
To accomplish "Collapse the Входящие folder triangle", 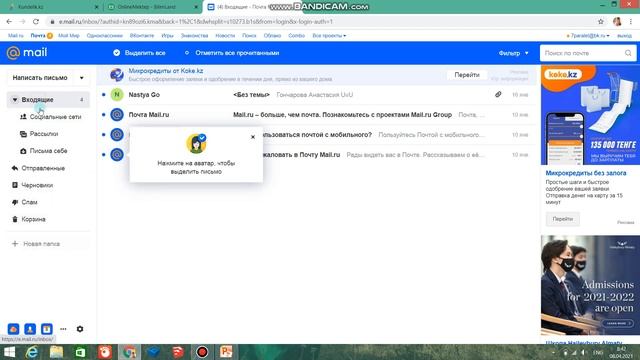I will pos(15,100).
